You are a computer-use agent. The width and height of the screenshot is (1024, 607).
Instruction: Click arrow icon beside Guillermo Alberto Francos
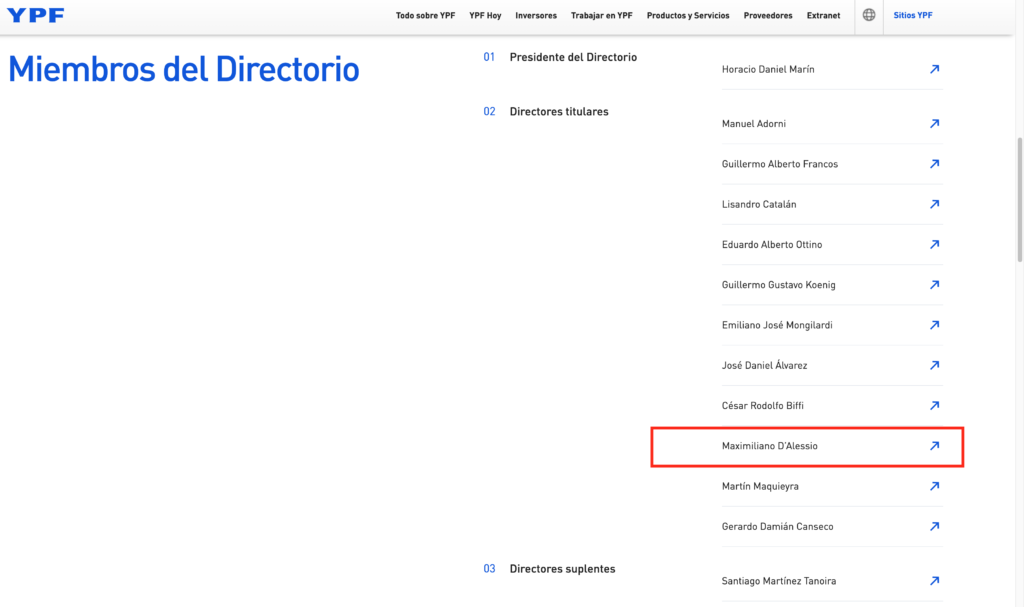[934, 164]
